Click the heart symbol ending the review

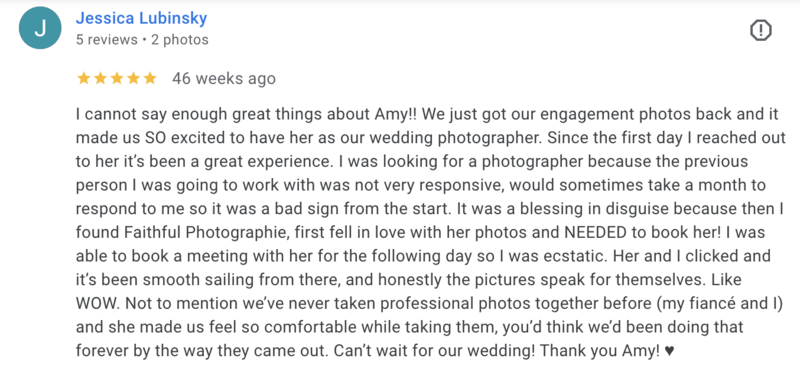(670, 351)
